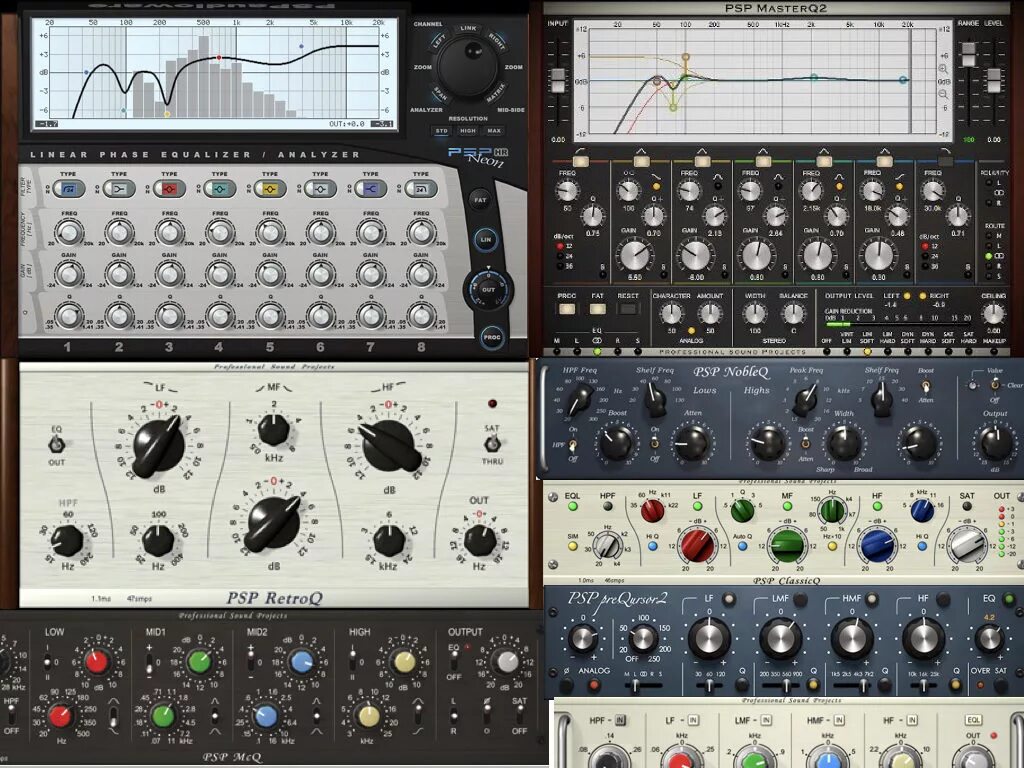Toggle the SIM yellow LED in ClassicQ
This screenshot has height=768, width=1024.
[572, 547]
